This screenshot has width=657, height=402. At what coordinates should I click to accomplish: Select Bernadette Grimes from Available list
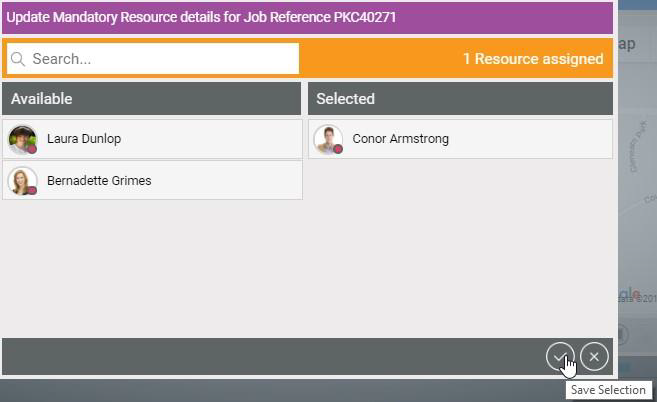pos(152,180)
